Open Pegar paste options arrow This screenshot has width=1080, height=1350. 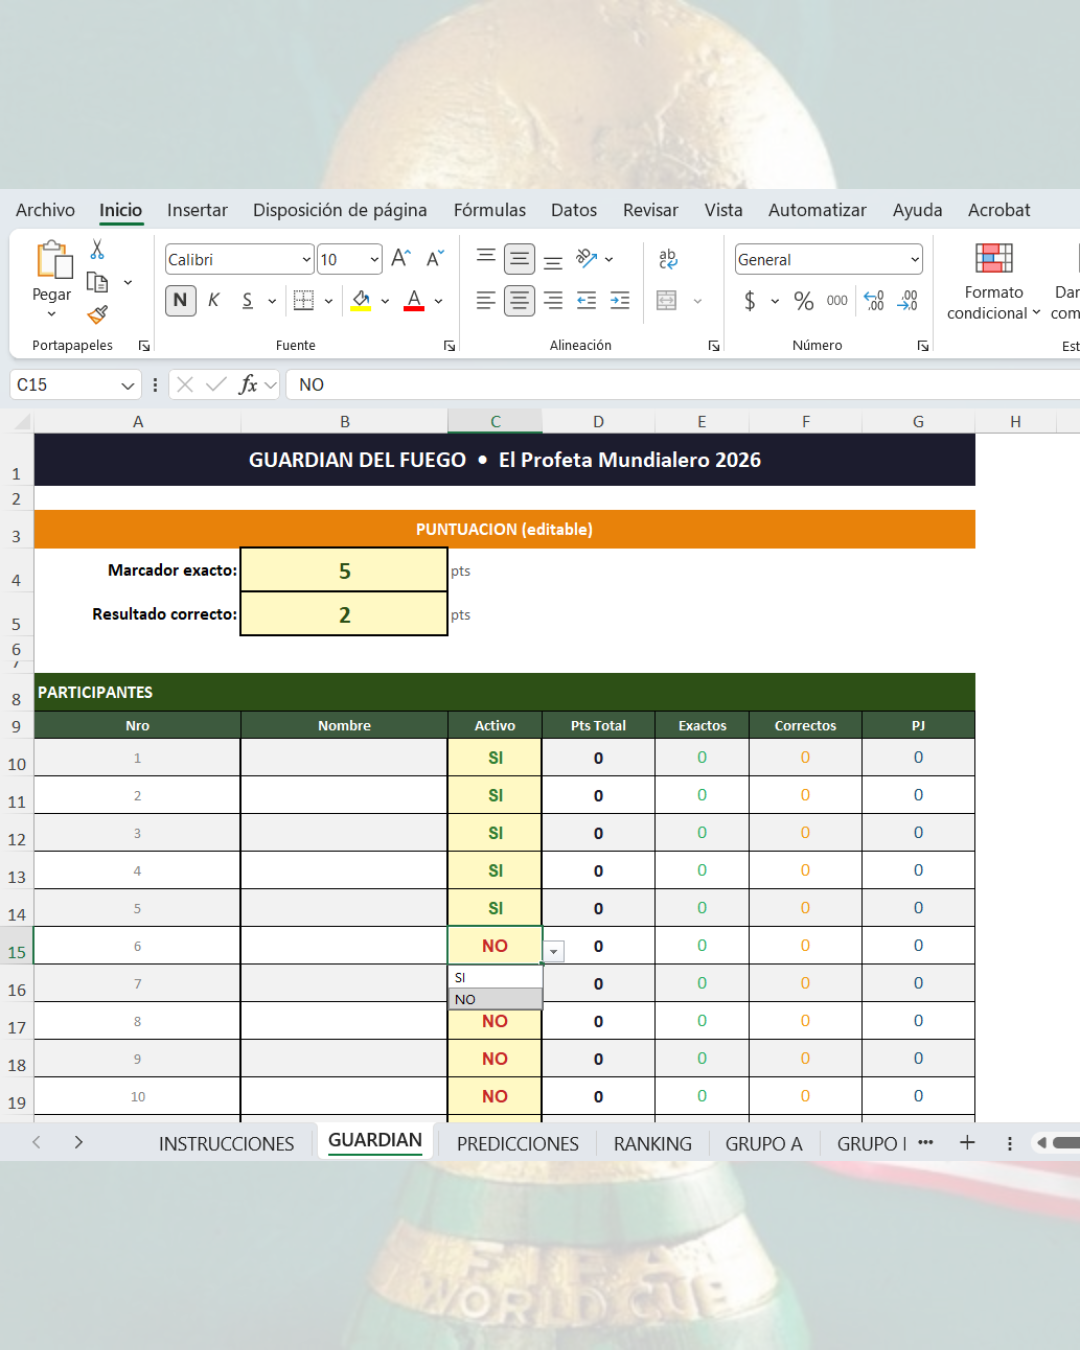(x=51, y=314)
